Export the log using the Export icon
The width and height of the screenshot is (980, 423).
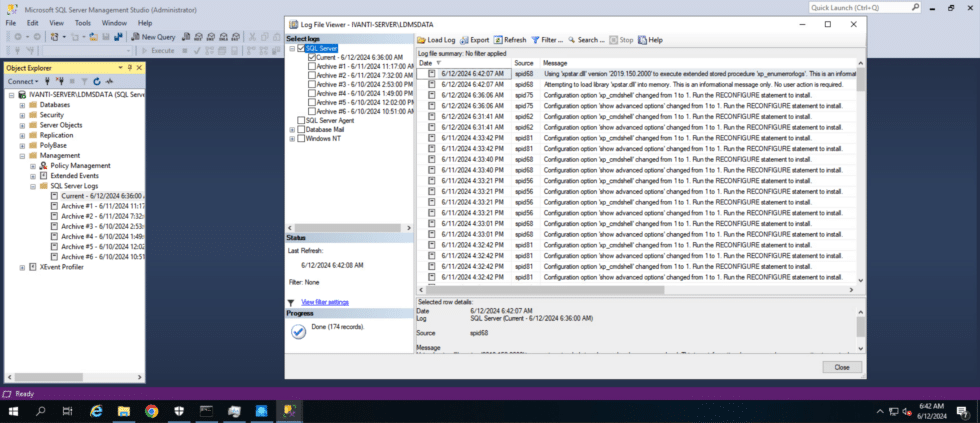click(x=474, y=40)
